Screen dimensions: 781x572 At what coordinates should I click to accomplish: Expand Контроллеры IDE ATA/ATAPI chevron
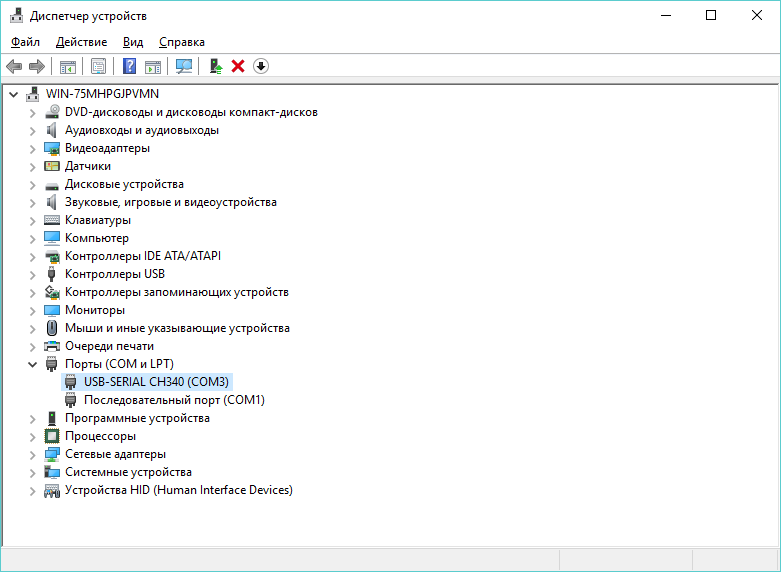tap(32, 257)
